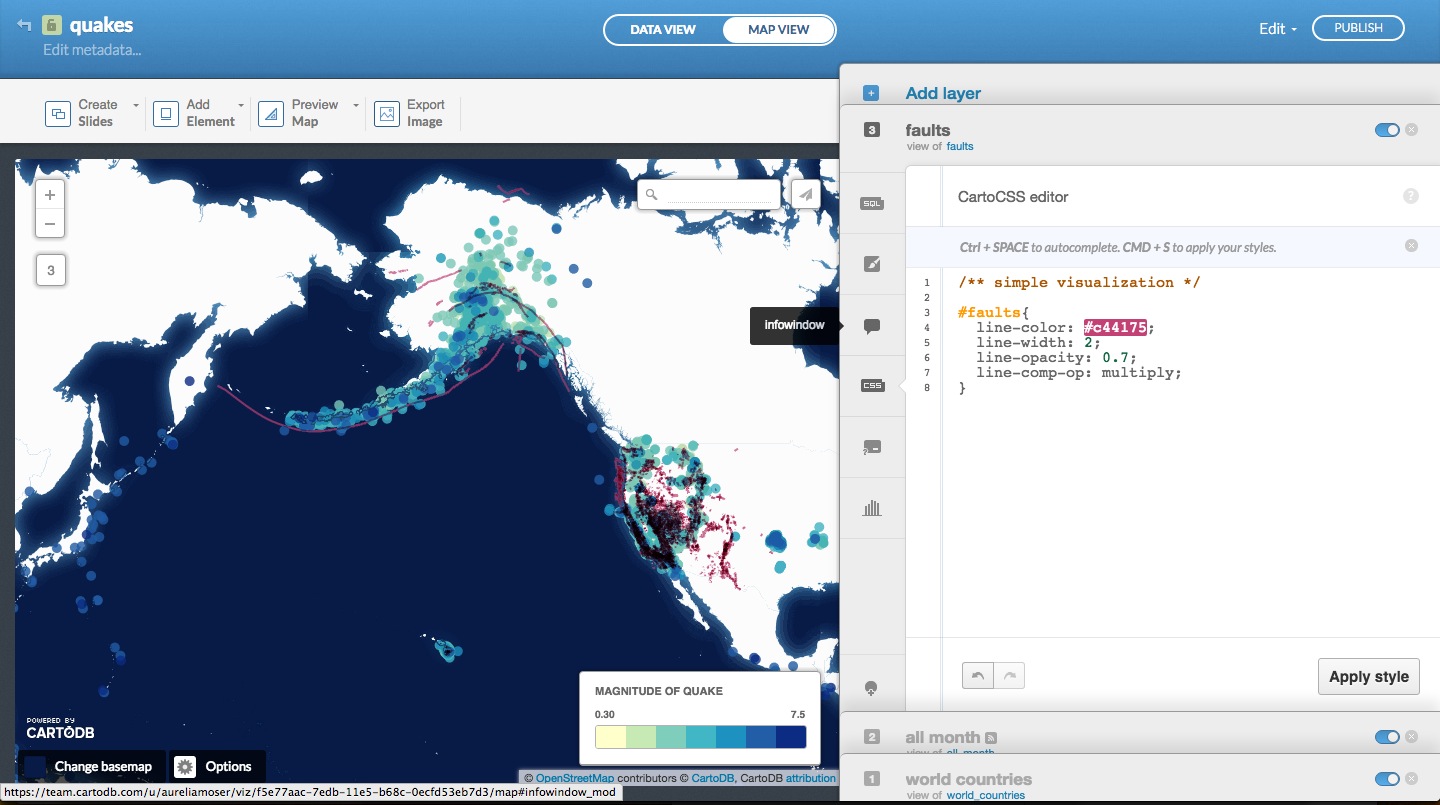1440x805 pixels.
Task: Click the zoom in plus button
Action: (x=50, y=196)
